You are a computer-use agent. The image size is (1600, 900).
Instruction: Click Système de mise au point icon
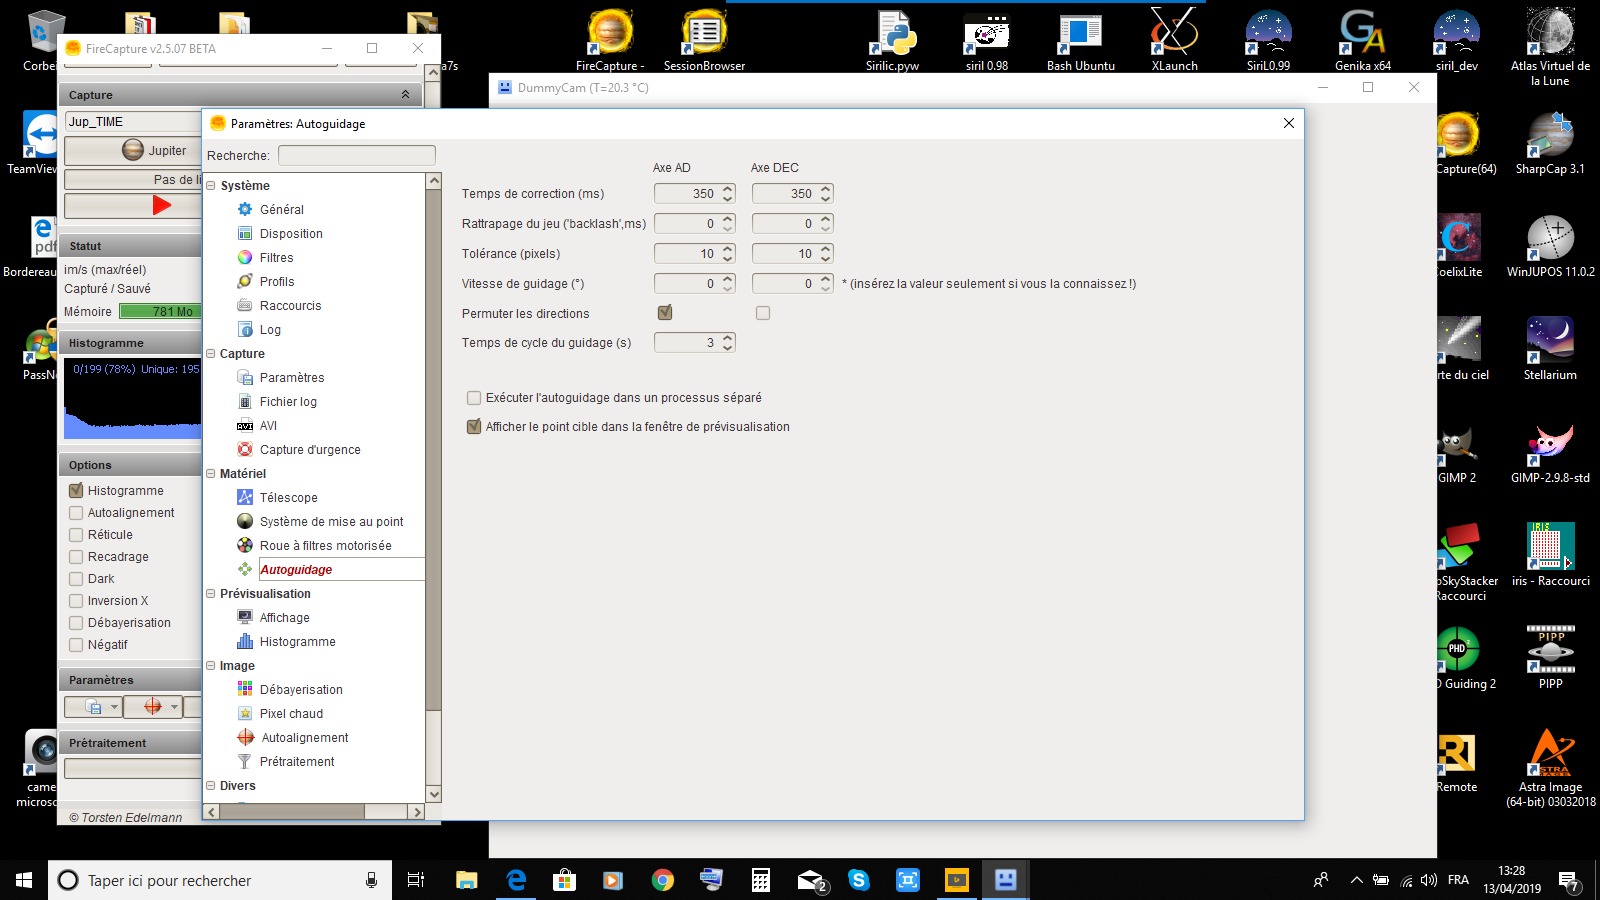tap(245, 521)
